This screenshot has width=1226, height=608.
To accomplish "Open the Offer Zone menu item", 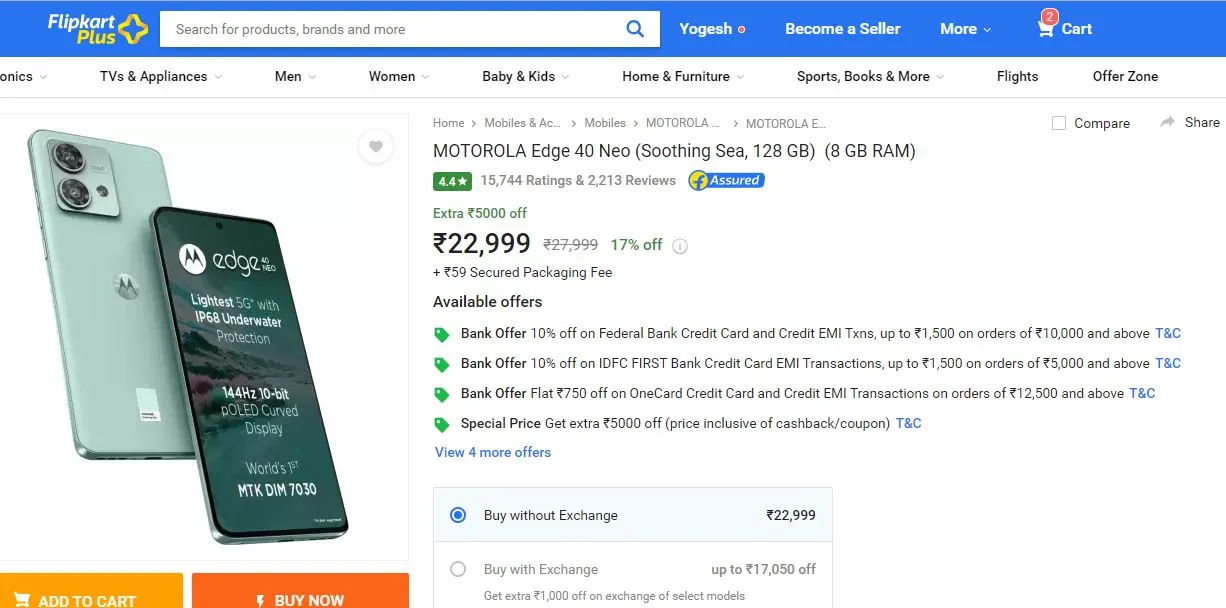I will coord(1125,76).
